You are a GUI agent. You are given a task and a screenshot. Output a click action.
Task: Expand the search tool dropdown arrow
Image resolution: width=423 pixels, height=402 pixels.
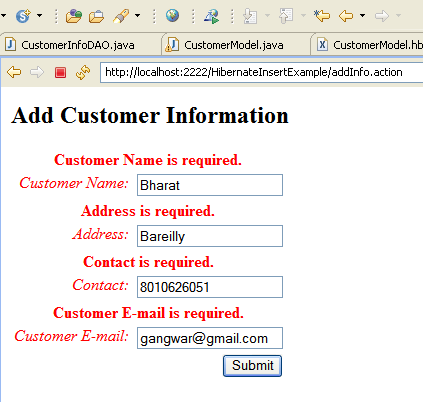tap(137, 15)
